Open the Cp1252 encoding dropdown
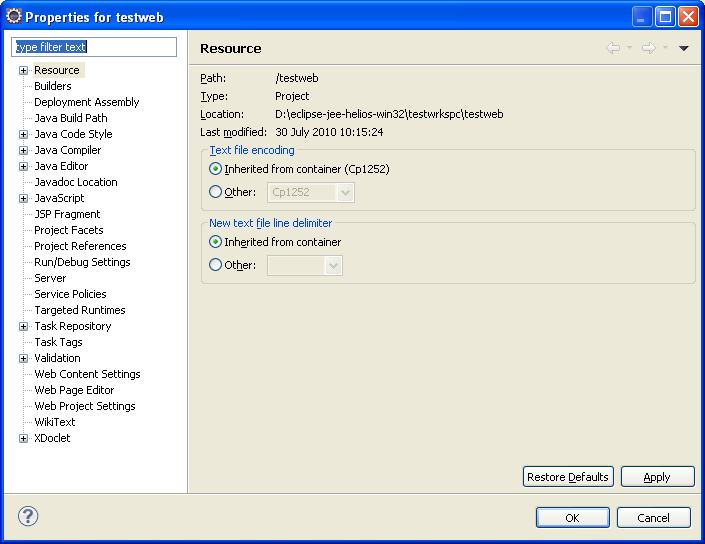Viewport: 705px width, 544px height. click(x=346, y=192)
